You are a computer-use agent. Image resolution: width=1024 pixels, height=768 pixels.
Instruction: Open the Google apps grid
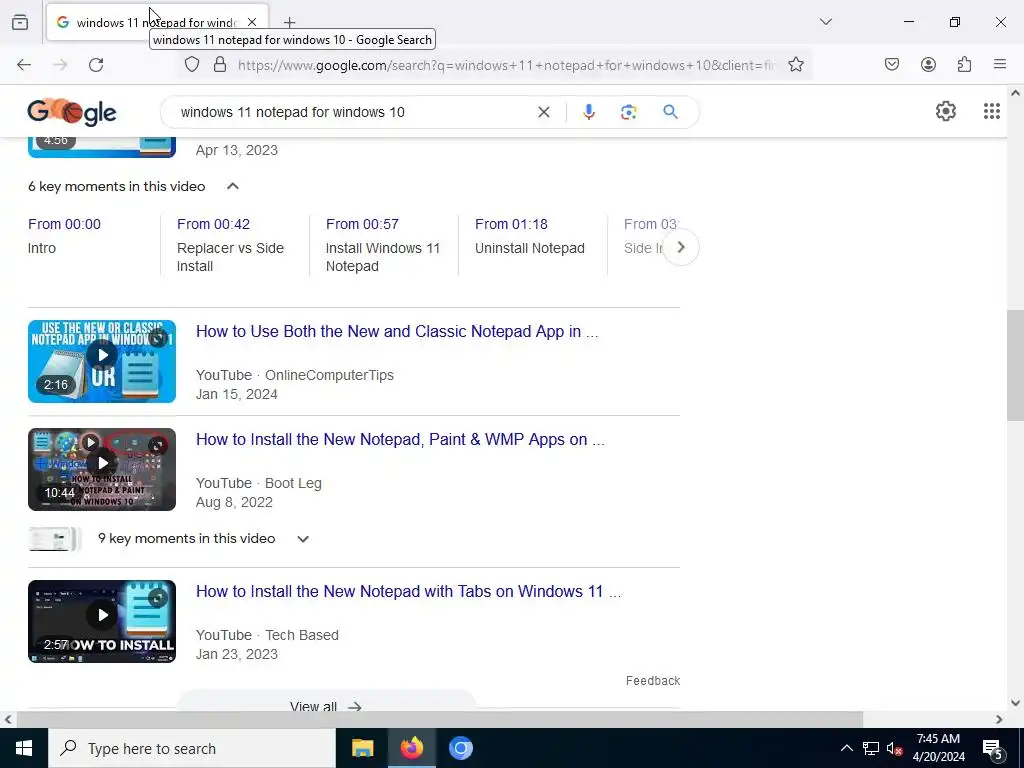(x=991, y=112)
